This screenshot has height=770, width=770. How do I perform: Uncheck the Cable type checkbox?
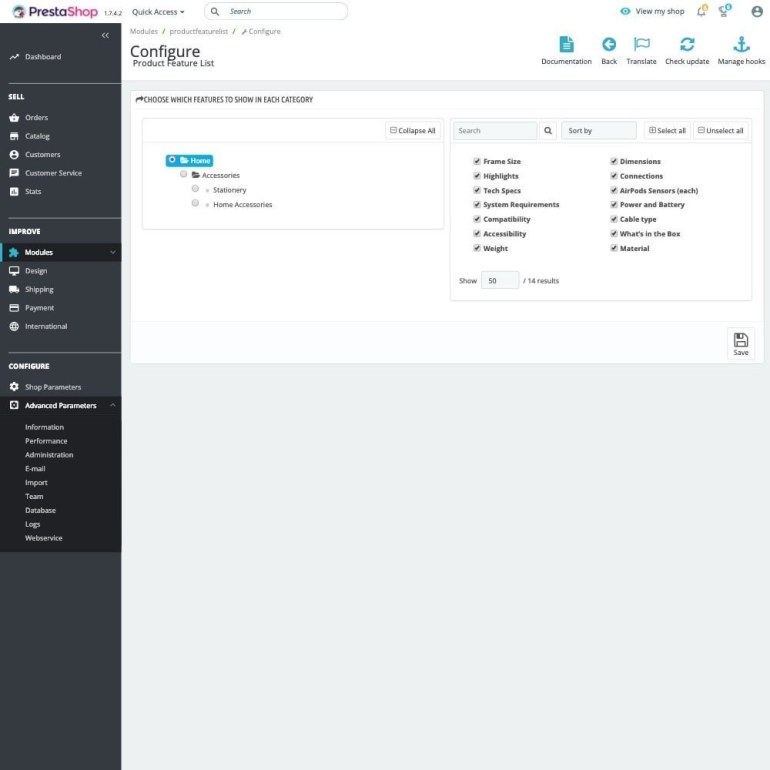(x=613, y=219)
